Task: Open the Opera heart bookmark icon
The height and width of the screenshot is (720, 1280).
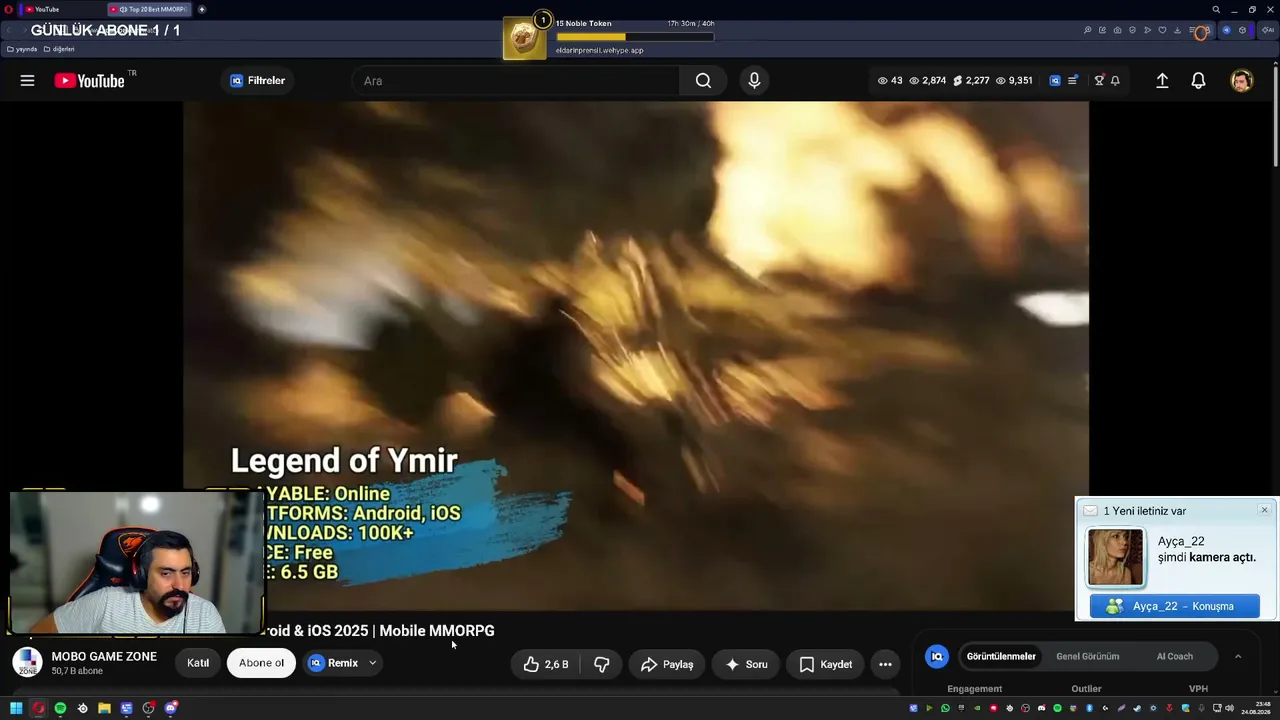Action: pos(1162,30)
